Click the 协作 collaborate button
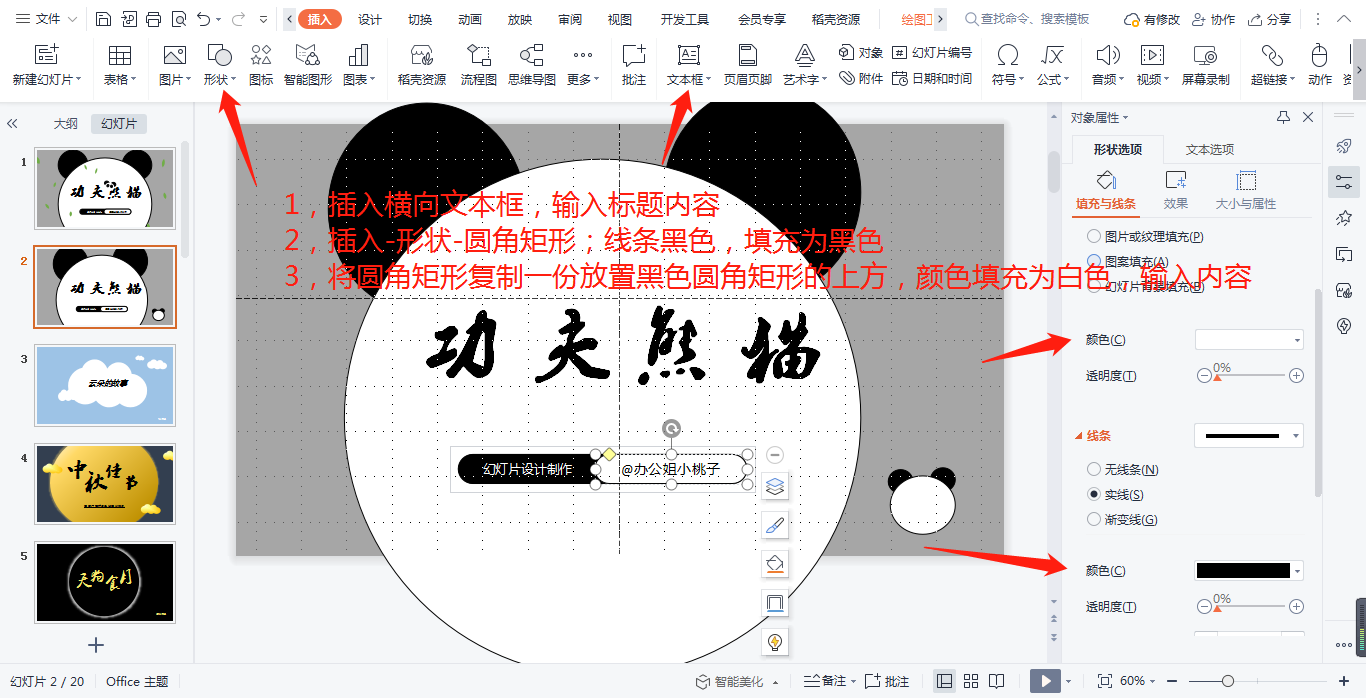The height and width of the screenshot is (698, 1366). click(x=1212, y=19)
